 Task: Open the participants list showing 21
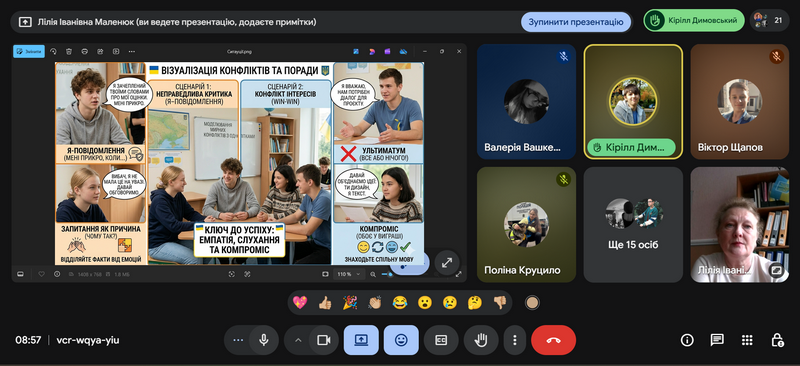click(769, 20)
